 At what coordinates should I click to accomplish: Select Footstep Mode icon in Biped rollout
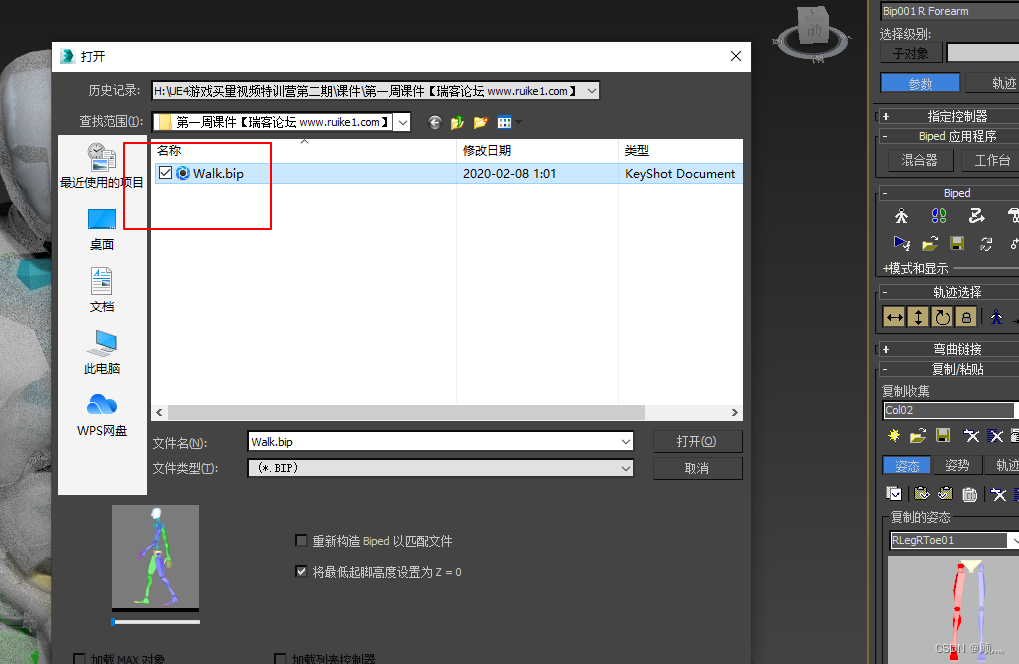click(x=938, y=216)
